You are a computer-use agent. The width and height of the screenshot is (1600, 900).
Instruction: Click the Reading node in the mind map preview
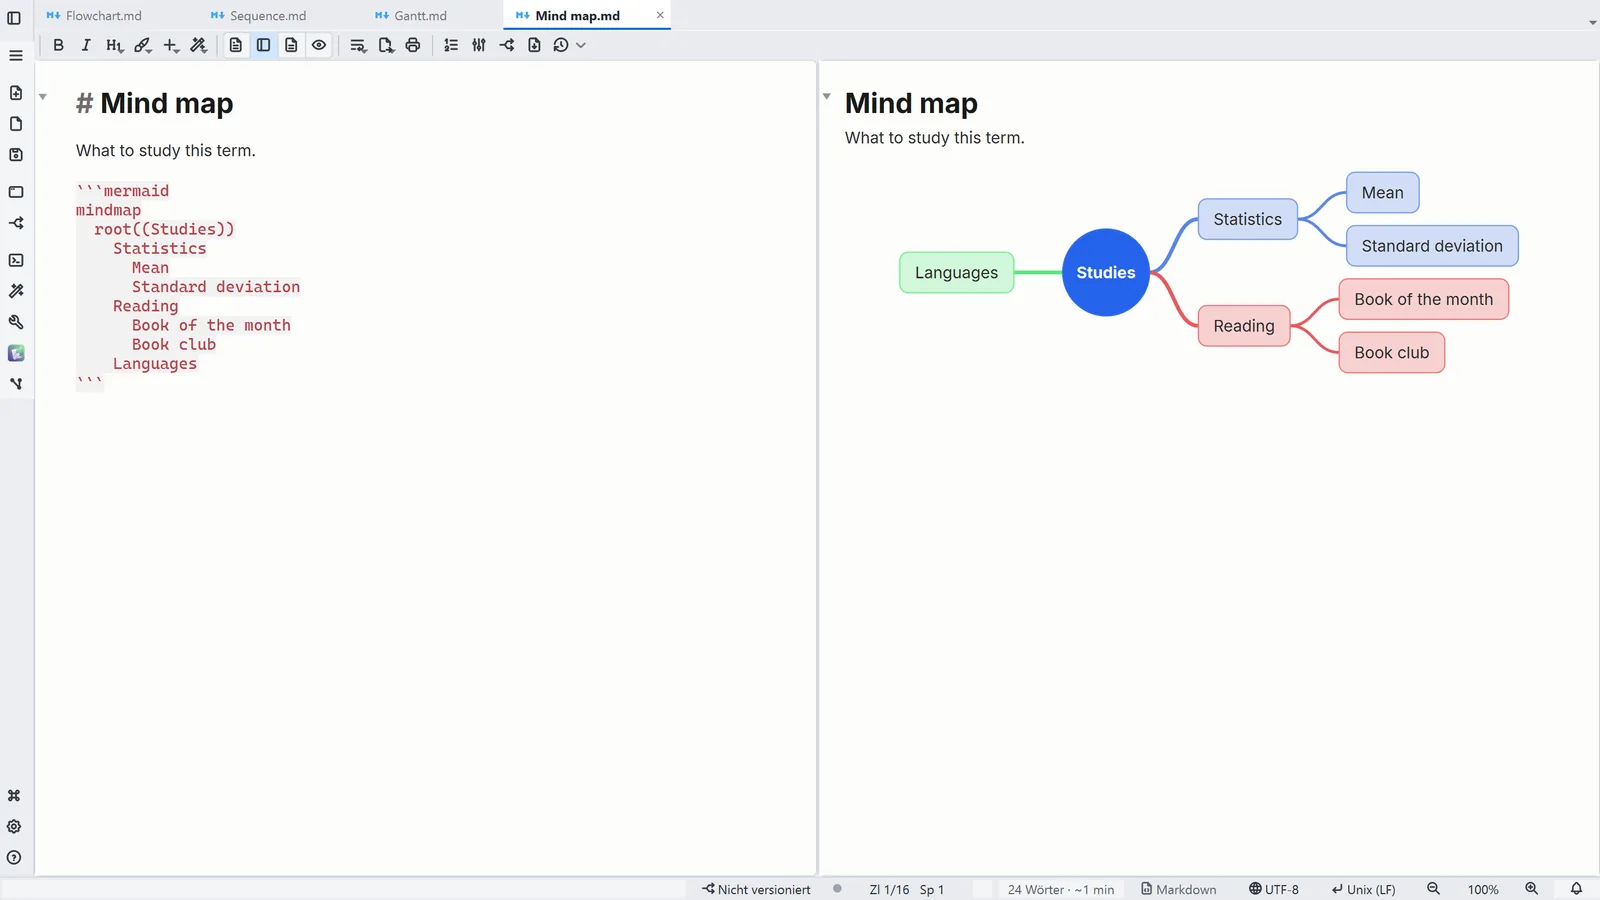(x=1244, y=326)
